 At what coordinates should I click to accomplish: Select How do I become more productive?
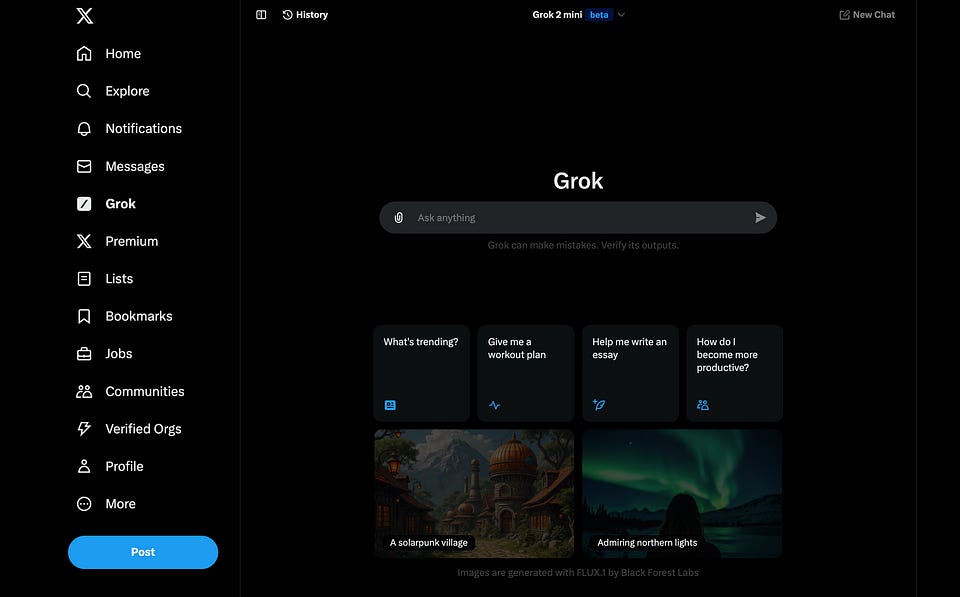[734, 373]
